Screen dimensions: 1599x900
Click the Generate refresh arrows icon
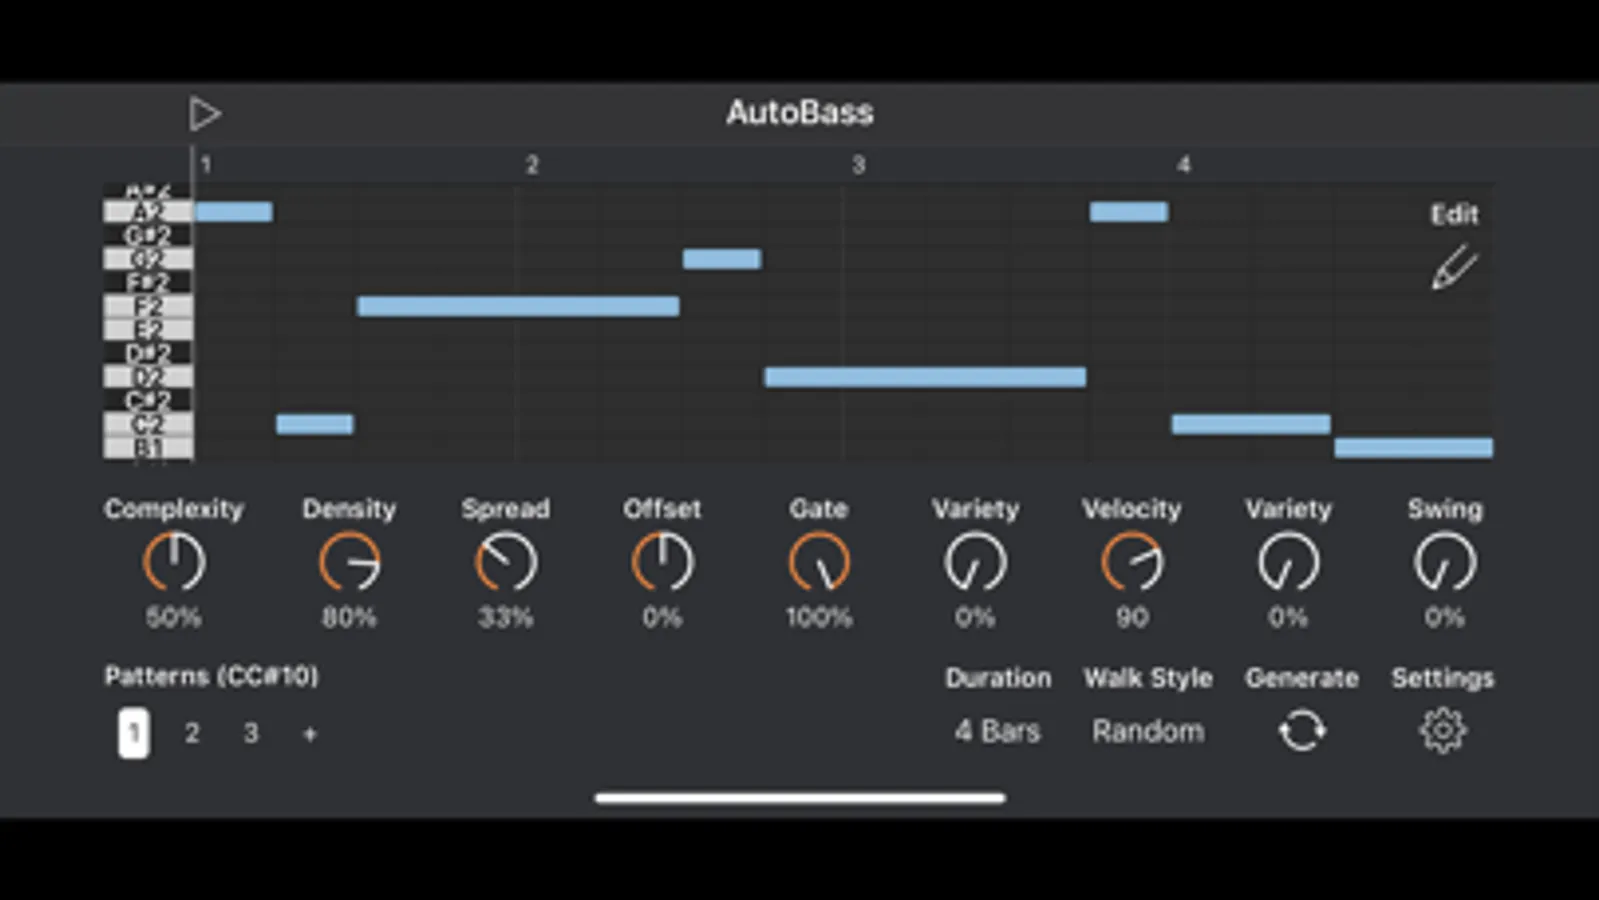pos(1302,731)
